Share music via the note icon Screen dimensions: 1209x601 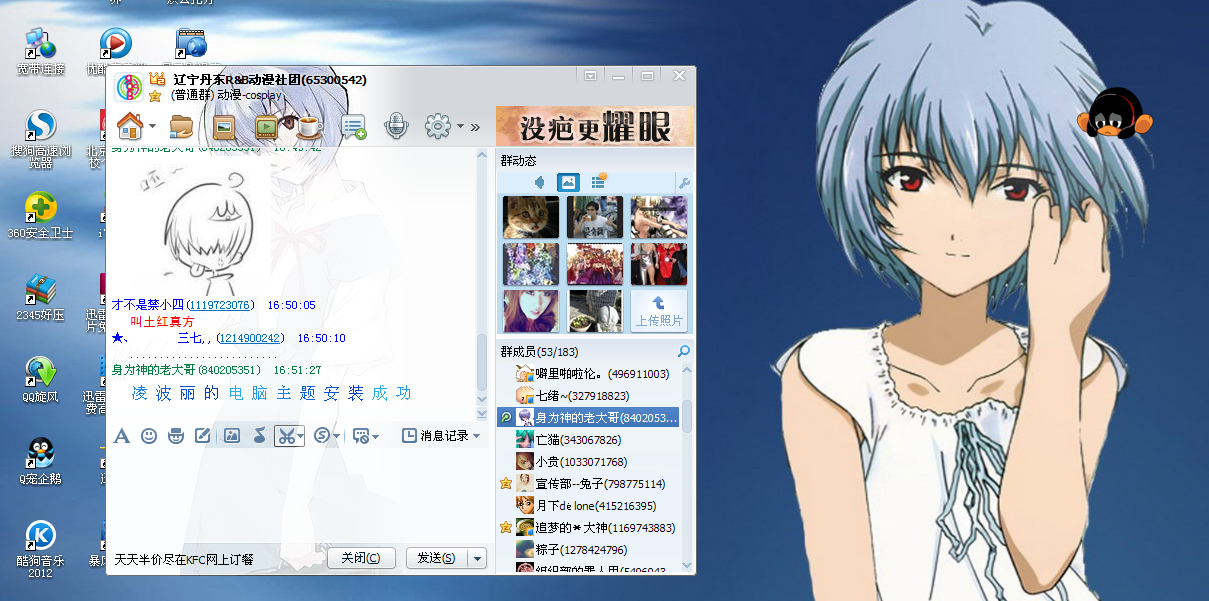[x=259, y=436]
